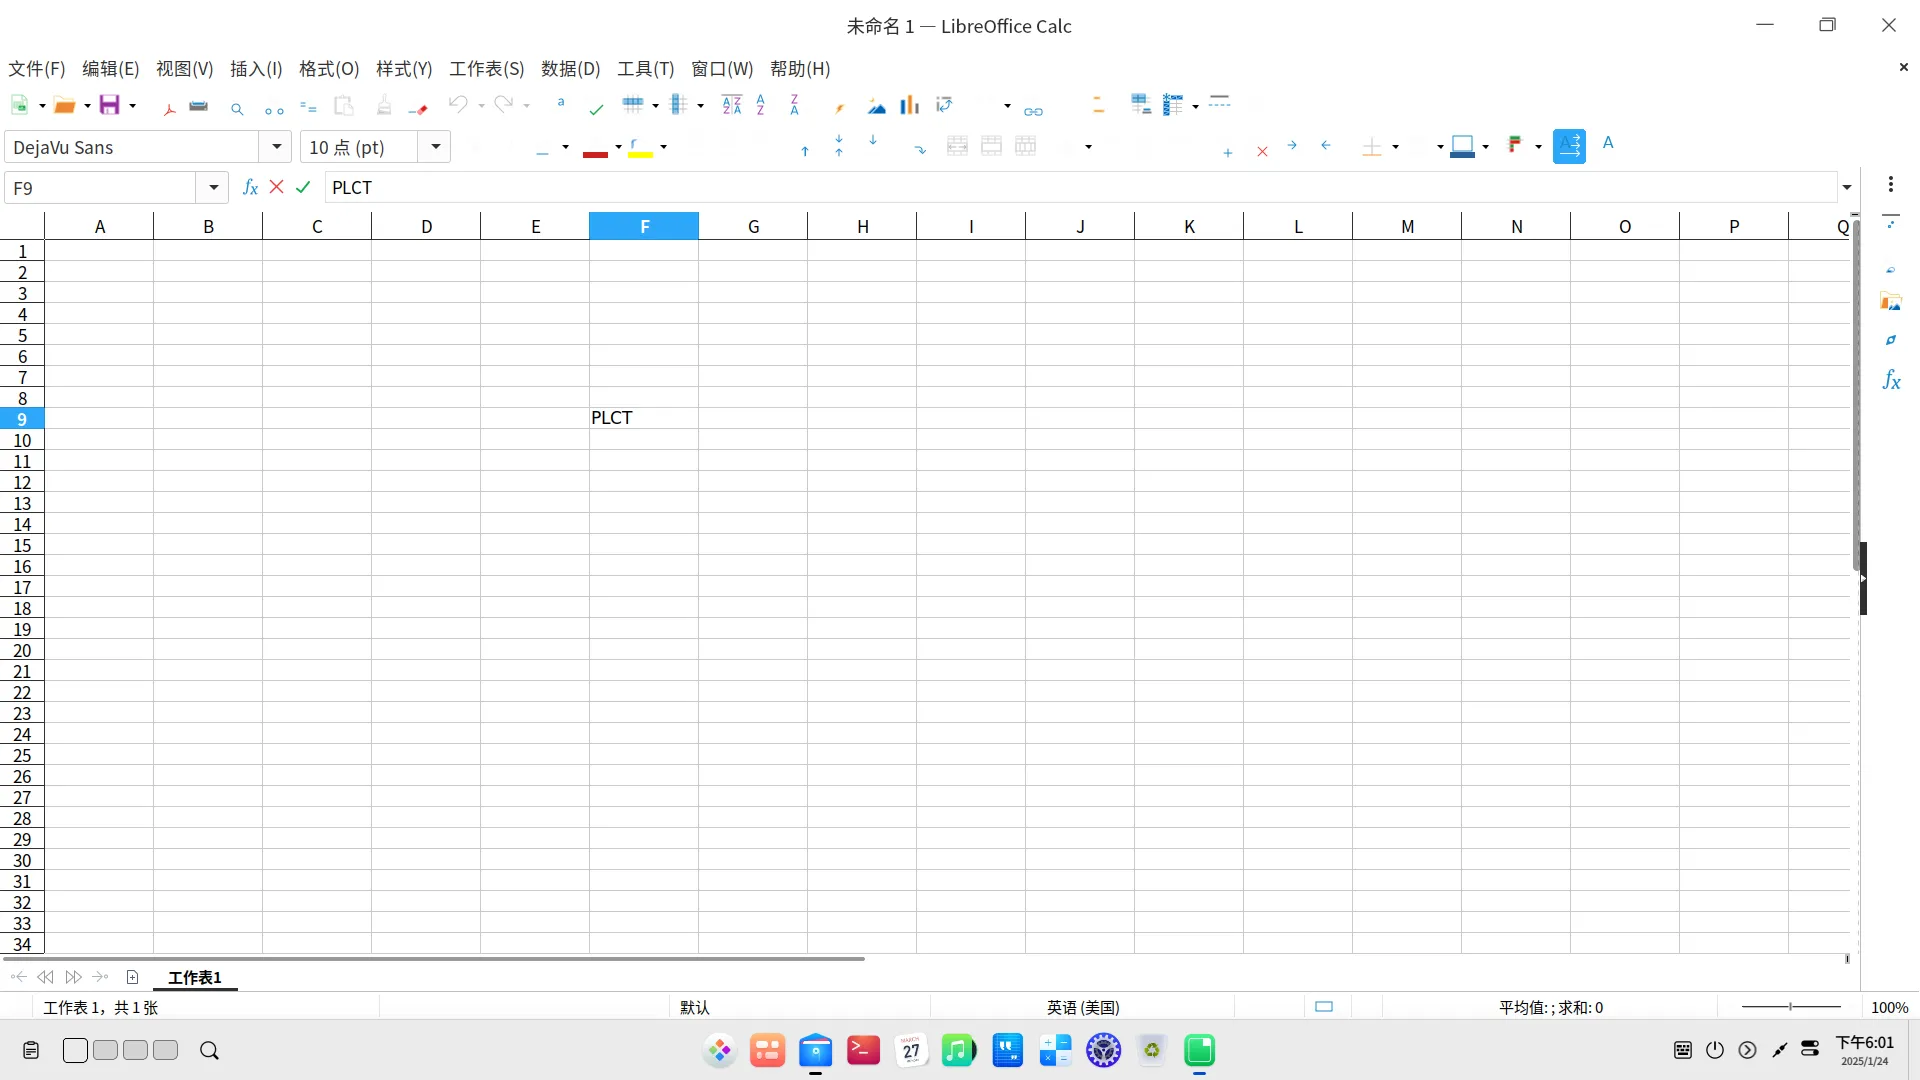
Task: Open the sidebar Functions panel icon
Action: point(1891,380)
